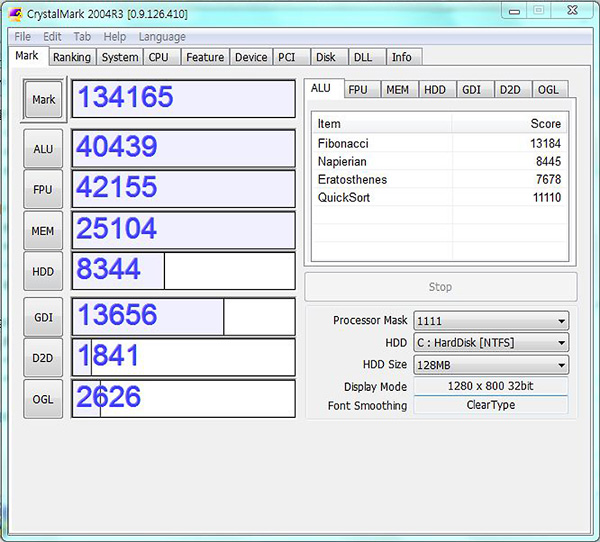Open the Tab menu
600x542 pixels.
pyautogui.click(x=82, y=37)
